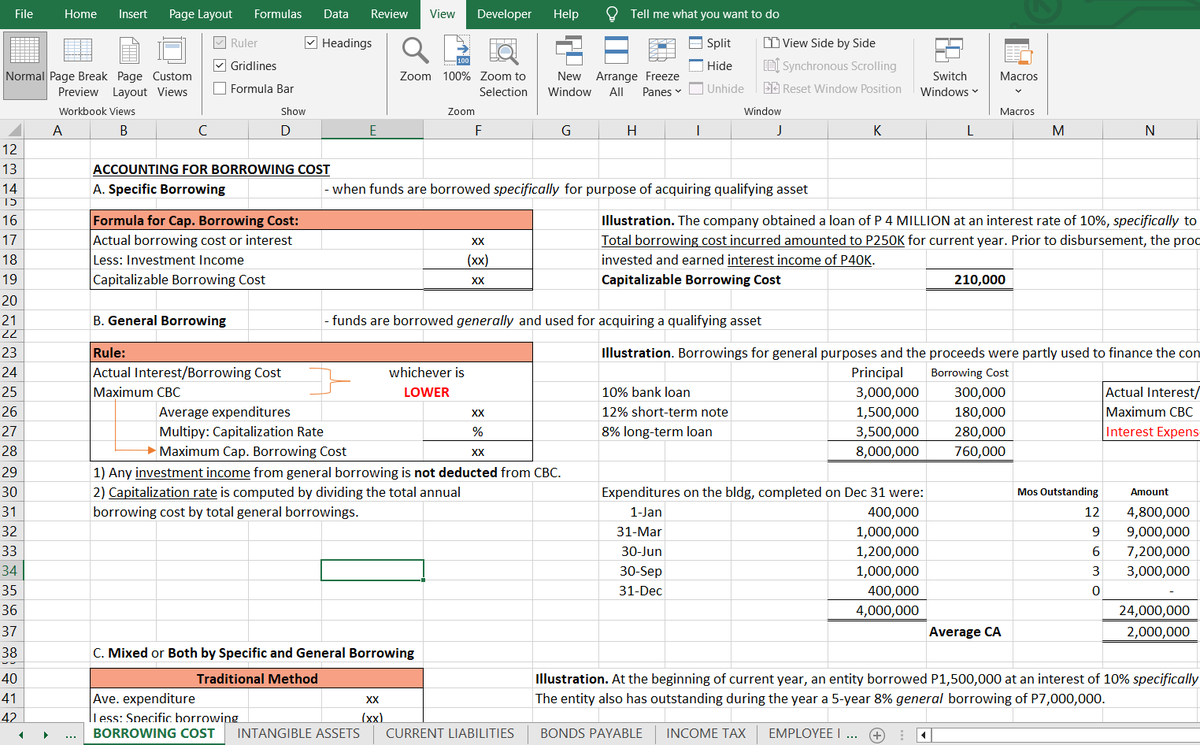Open the Review tab

click(389, 14)
